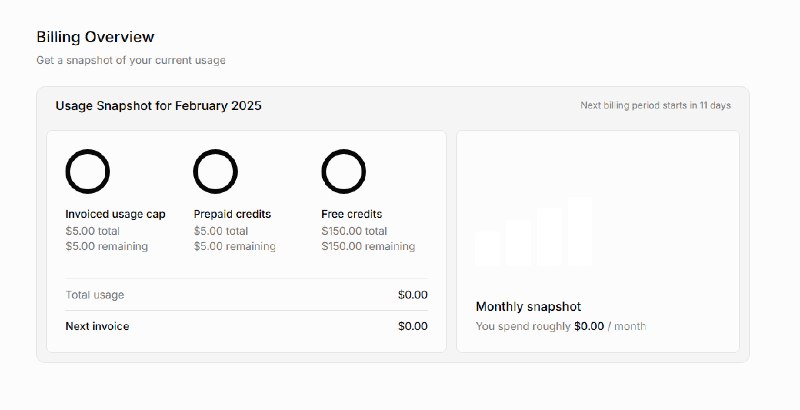Click the Usage Snapshot for February 2025 title
This screenshot has width=800, height=410.
[158, 105]
